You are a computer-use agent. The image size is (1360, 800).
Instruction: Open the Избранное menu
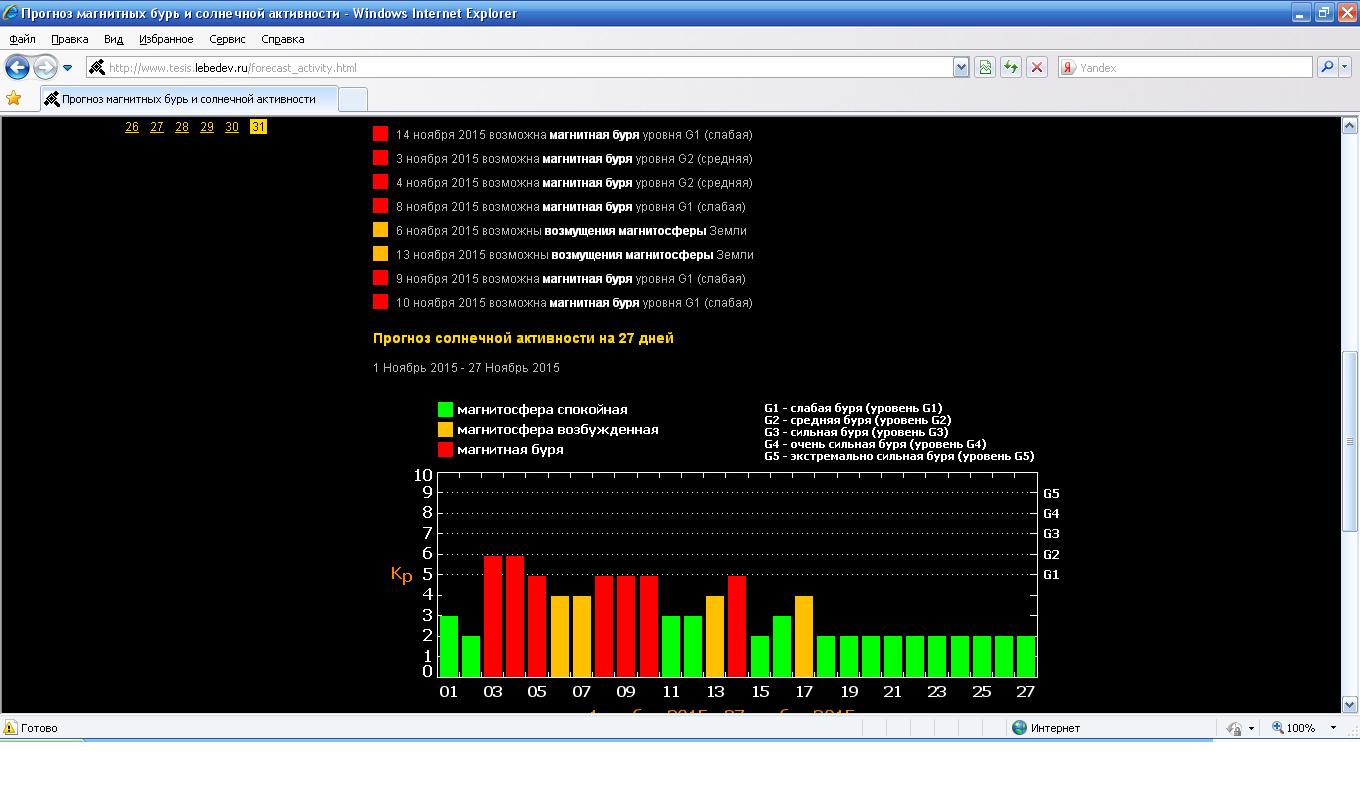click(166, 39)
